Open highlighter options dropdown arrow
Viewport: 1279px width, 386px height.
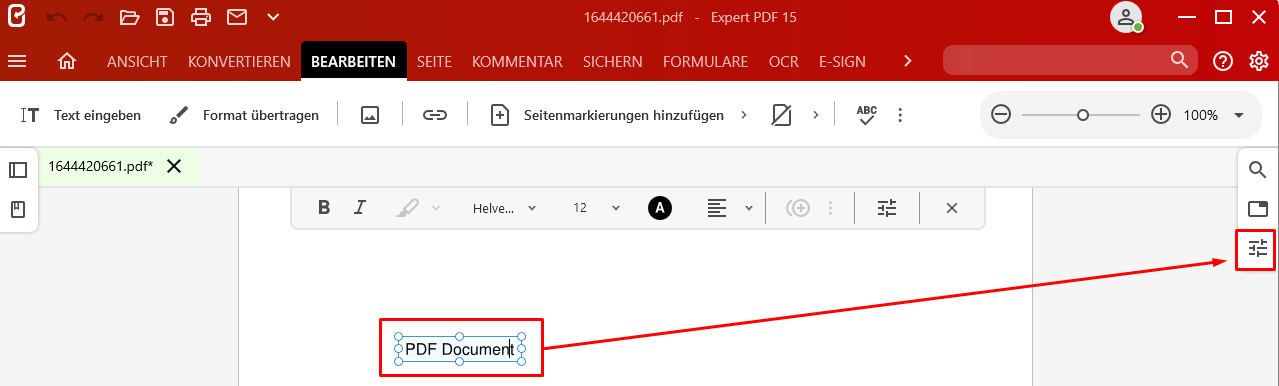click(435, 208)
